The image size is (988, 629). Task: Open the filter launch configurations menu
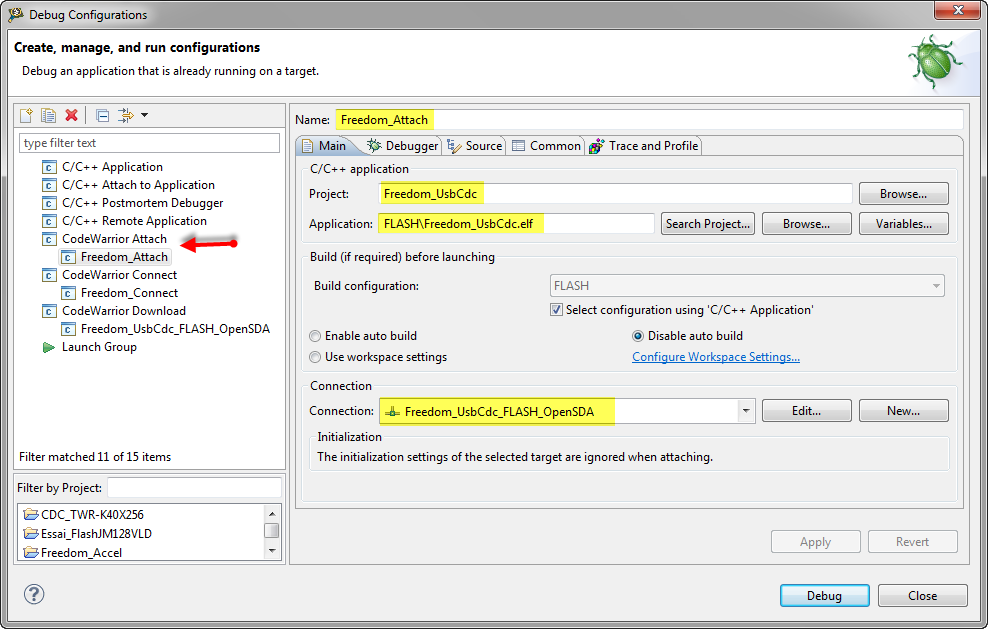tap(126, 114)
